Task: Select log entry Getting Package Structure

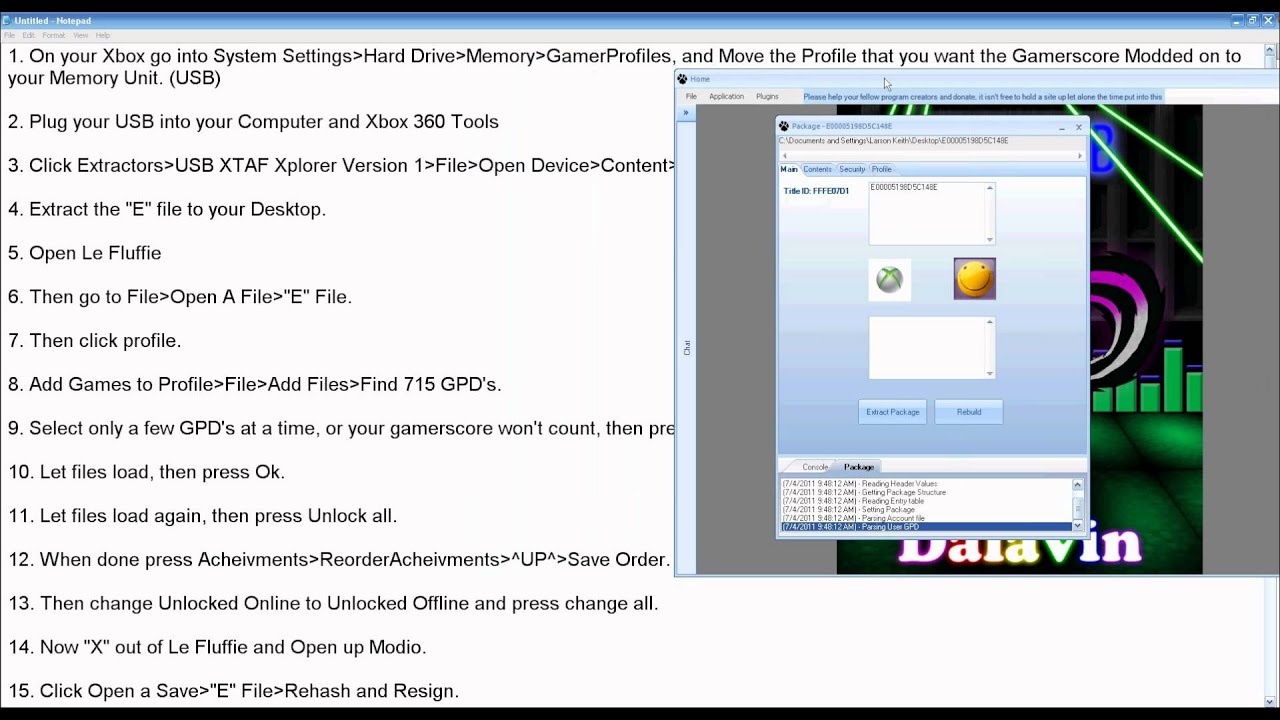Action: click(926, 492)
